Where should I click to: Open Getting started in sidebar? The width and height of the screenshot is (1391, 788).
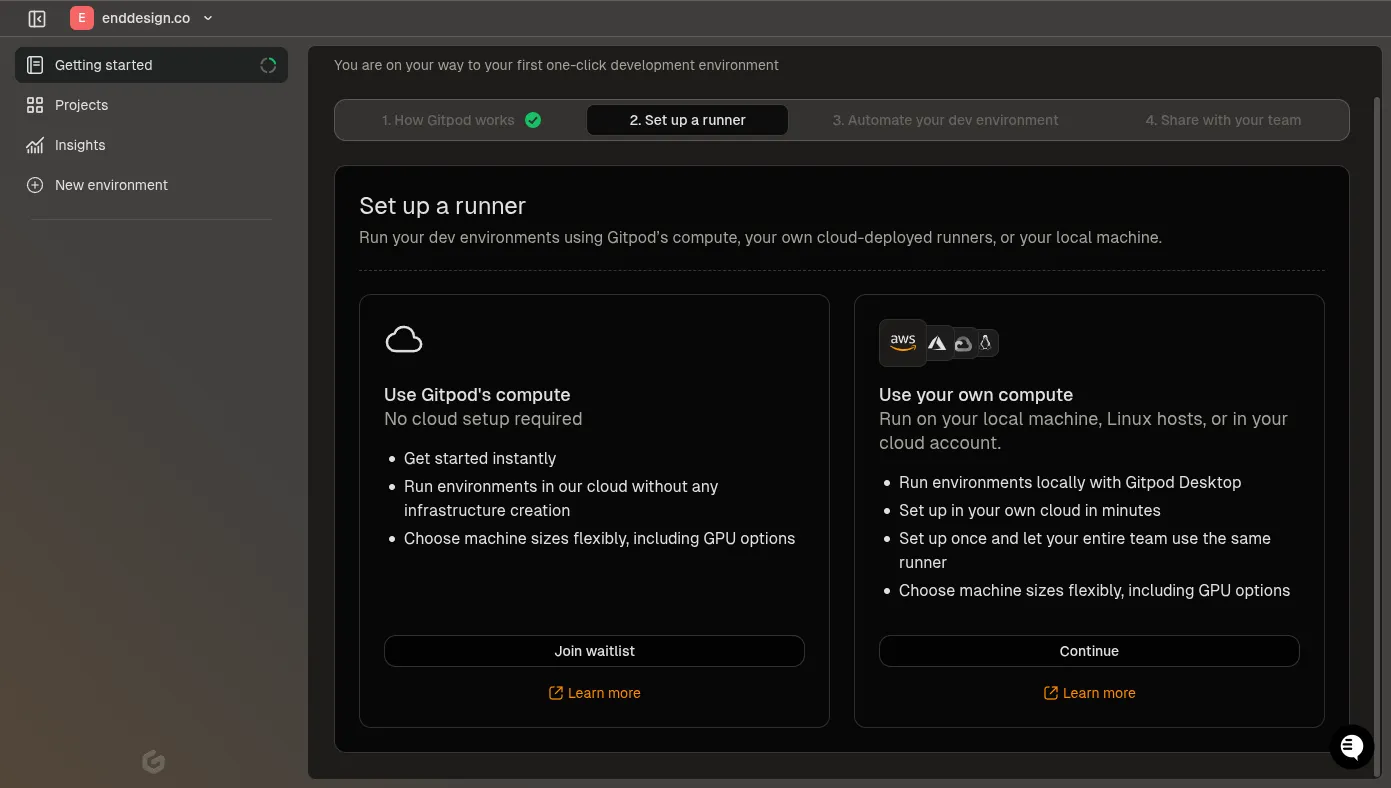151,65
